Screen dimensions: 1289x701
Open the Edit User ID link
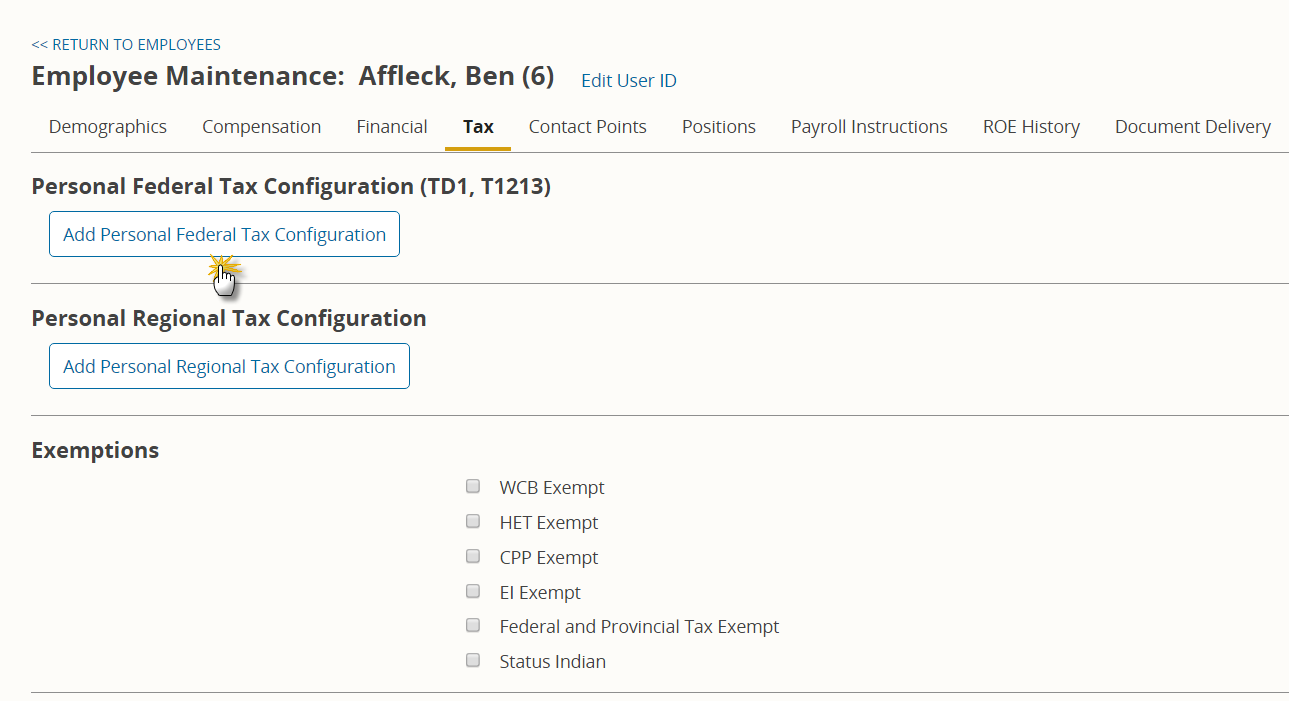[629, 81]
